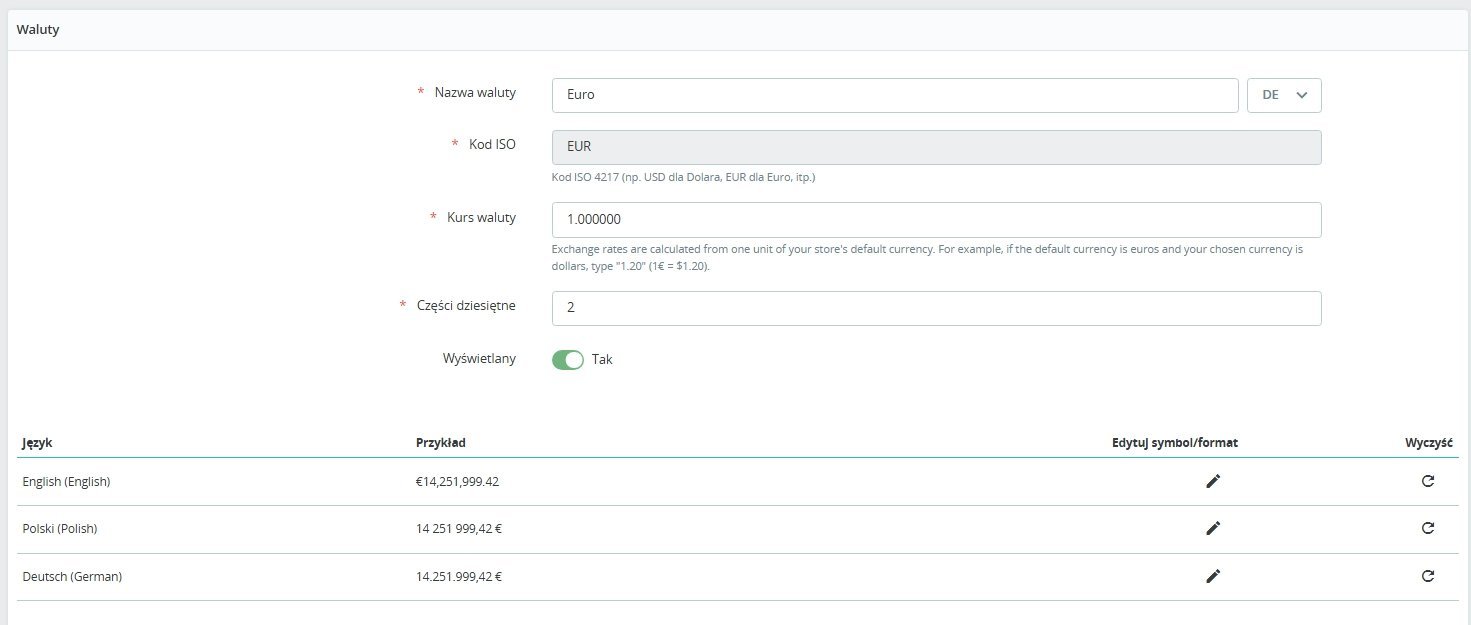
Task: Select the Polski (Polish) language row
Action: [x=60, y=528]
